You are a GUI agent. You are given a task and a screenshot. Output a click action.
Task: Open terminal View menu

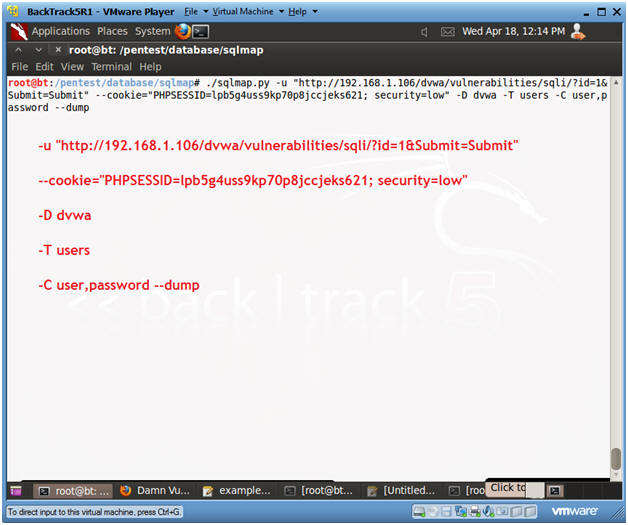coord(72,67)
